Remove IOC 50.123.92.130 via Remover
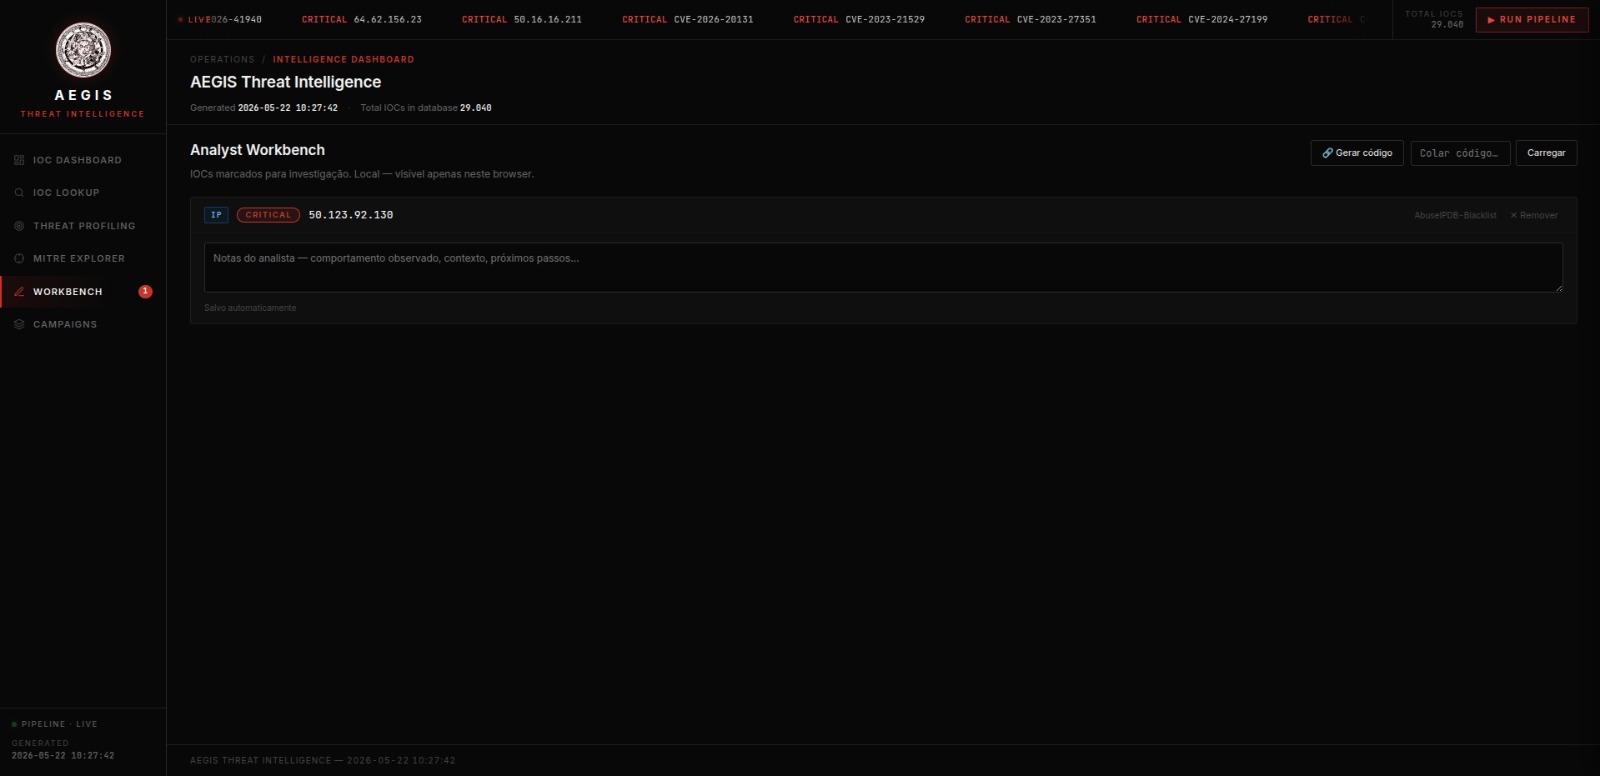 click(1534, 215)
